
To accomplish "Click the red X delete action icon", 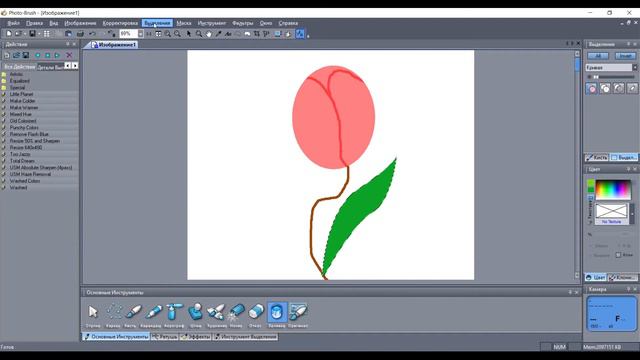I will tap(69, 55).
